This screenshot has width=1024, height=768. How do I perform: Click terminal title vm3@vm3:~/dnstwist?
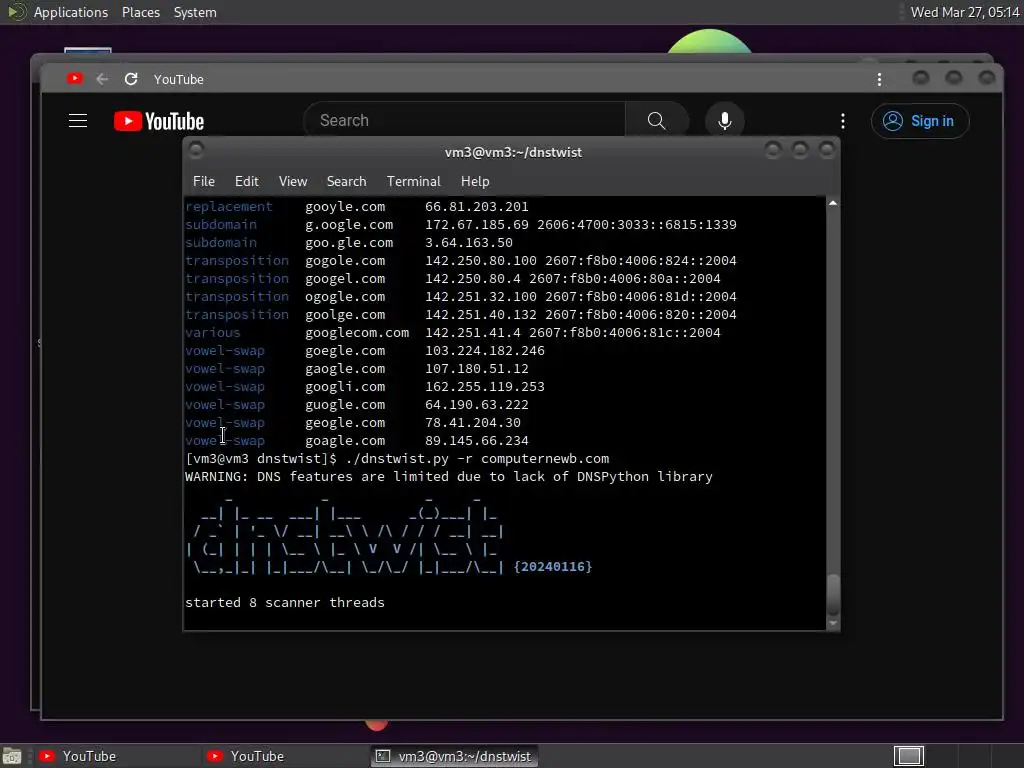[x=513, y=152]
